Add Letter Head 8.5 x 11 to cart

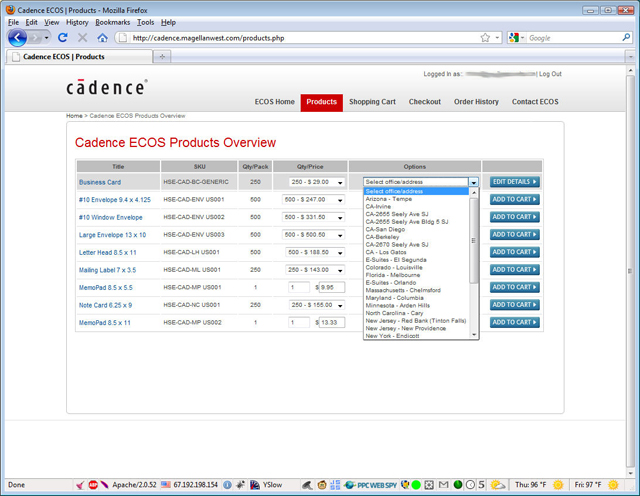pos(514,252)
